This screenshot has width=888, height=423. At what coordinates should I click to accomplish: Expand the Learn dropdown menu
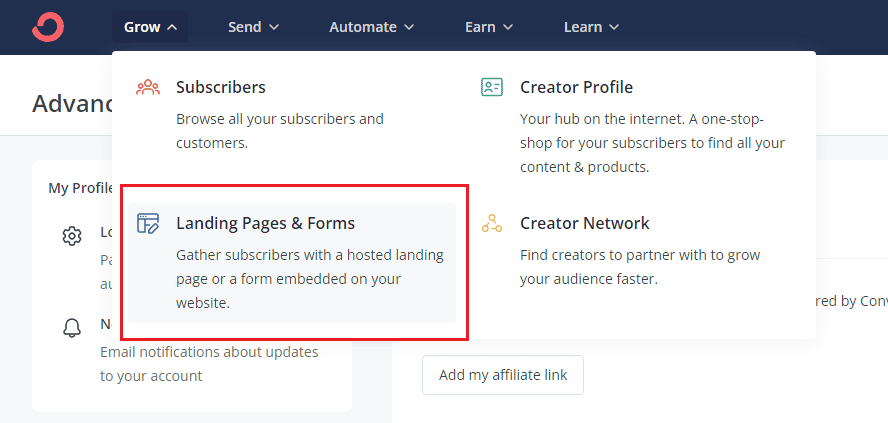[591, 27]
